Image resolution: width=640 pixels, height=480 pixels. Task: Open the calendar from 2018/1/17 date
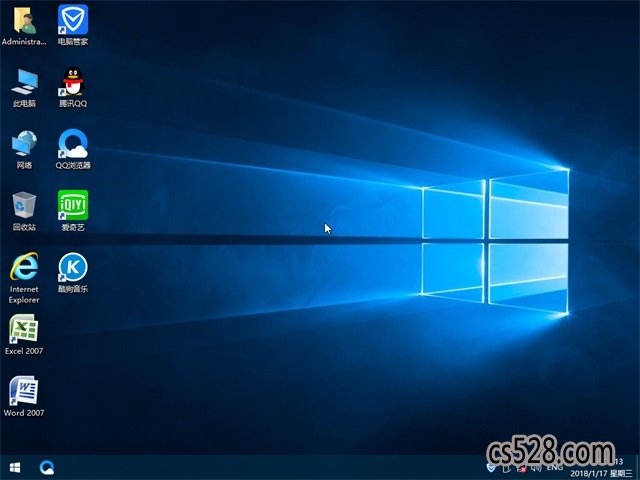(601, 473)
